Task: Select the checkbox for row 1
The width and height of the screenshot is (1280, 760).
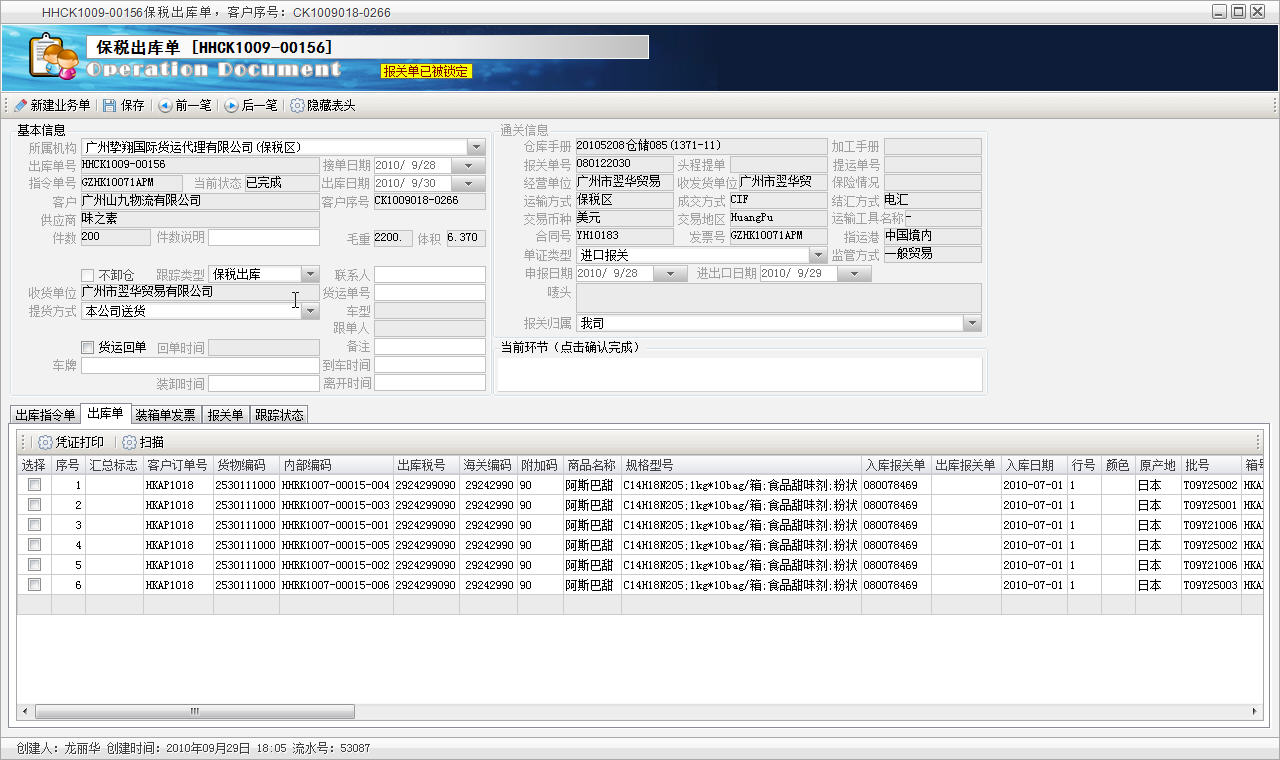Action: coord(35,485)
